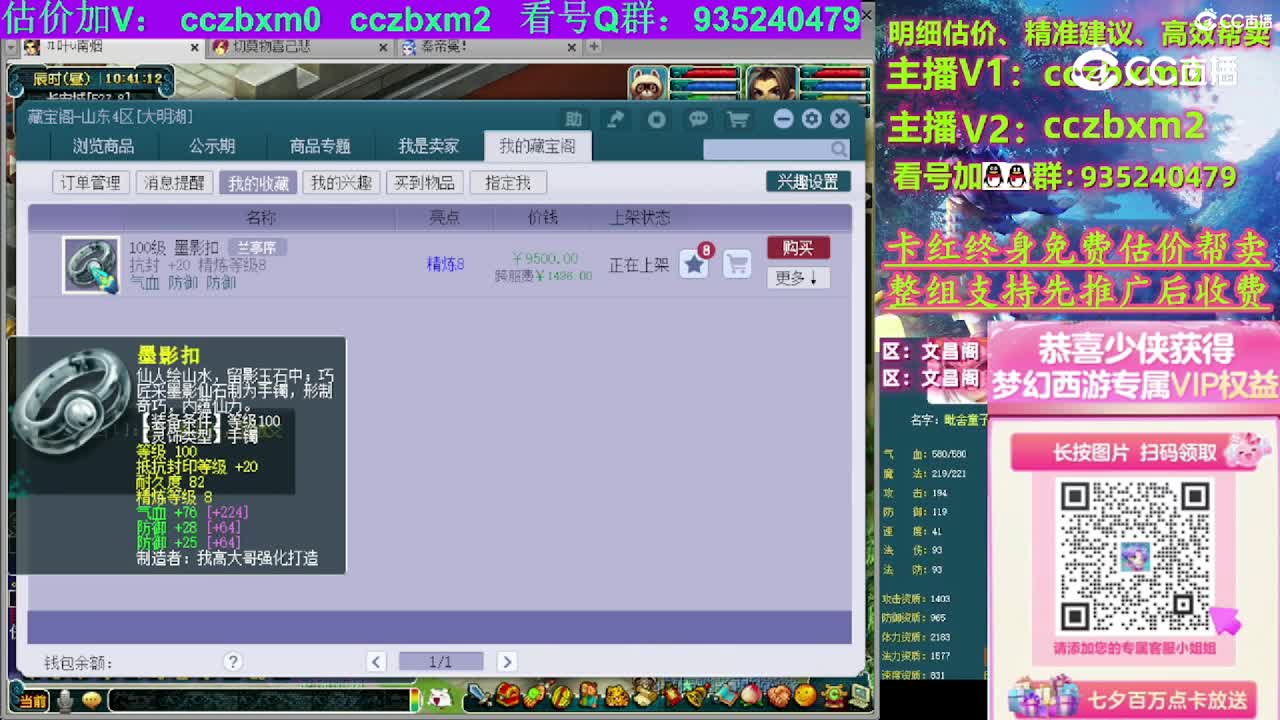Click the chat text input bar
Screen dimensions: 1280x720
259,700
